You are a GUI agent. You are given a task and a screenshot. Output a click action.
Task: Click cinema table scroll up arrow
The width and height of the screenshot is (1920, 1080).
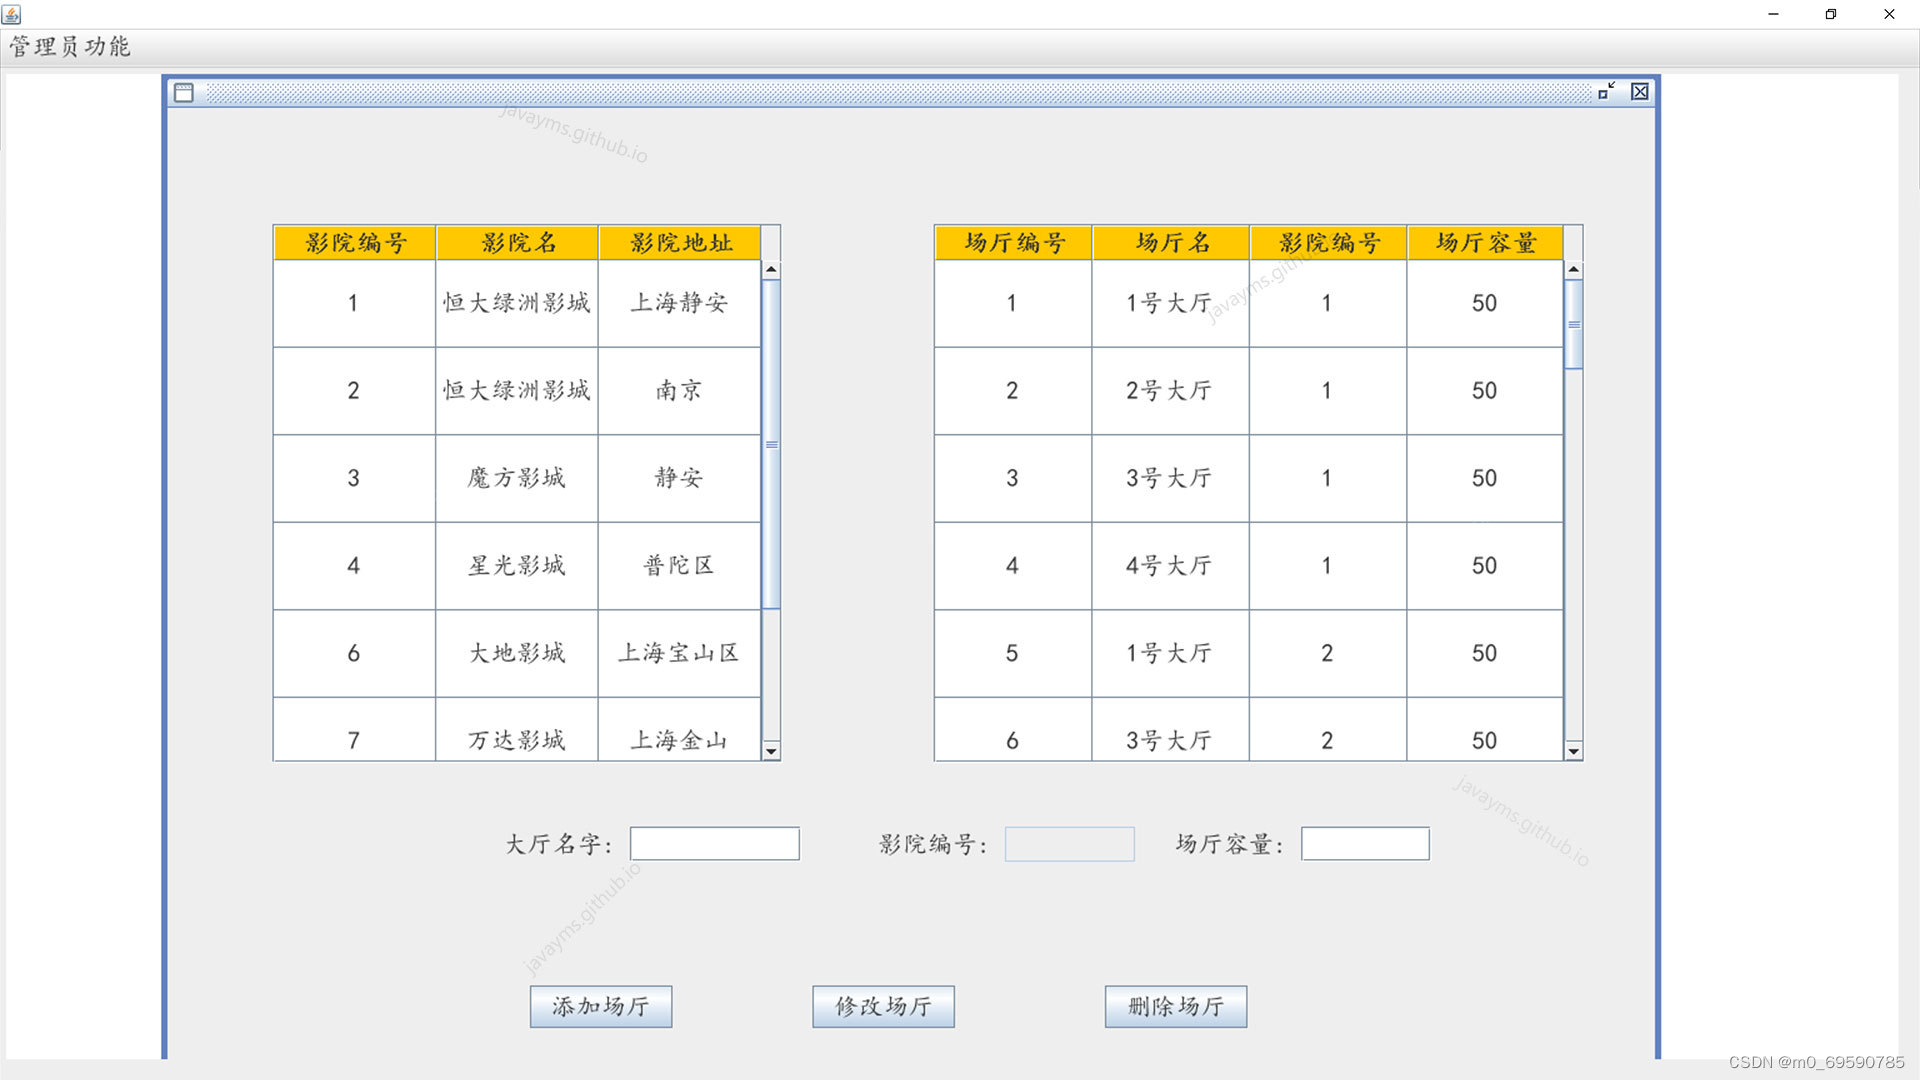pos(771,270)
